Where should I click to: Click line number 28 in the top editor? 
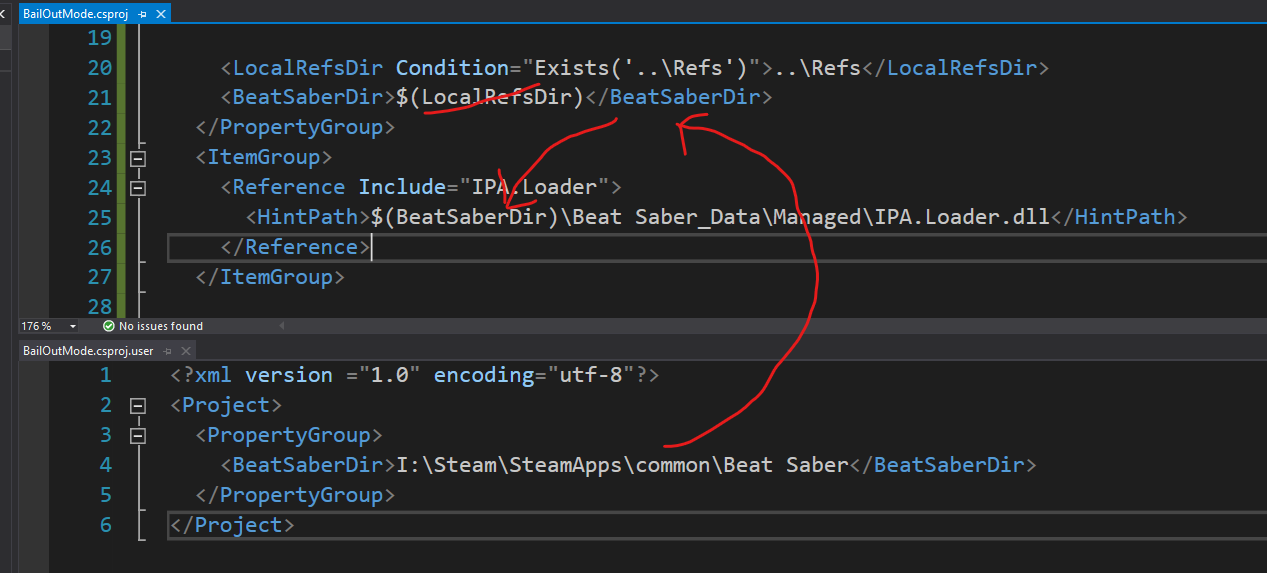(100, 306)
